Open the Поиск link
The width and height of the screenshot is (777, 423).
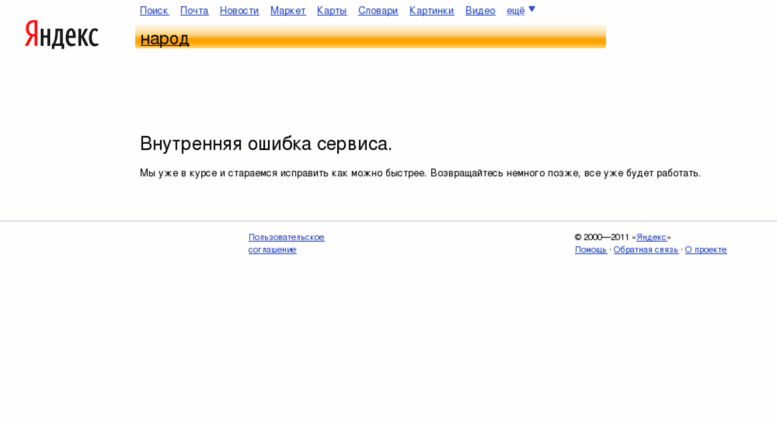[x=154, y=11]
